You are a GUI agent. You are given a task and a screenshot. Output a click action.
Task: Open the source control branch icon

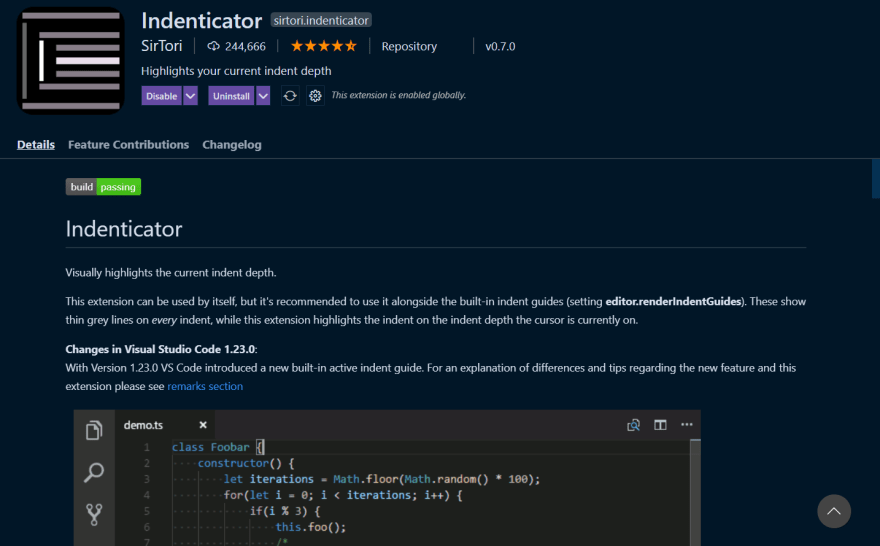[x=94, y=514]
